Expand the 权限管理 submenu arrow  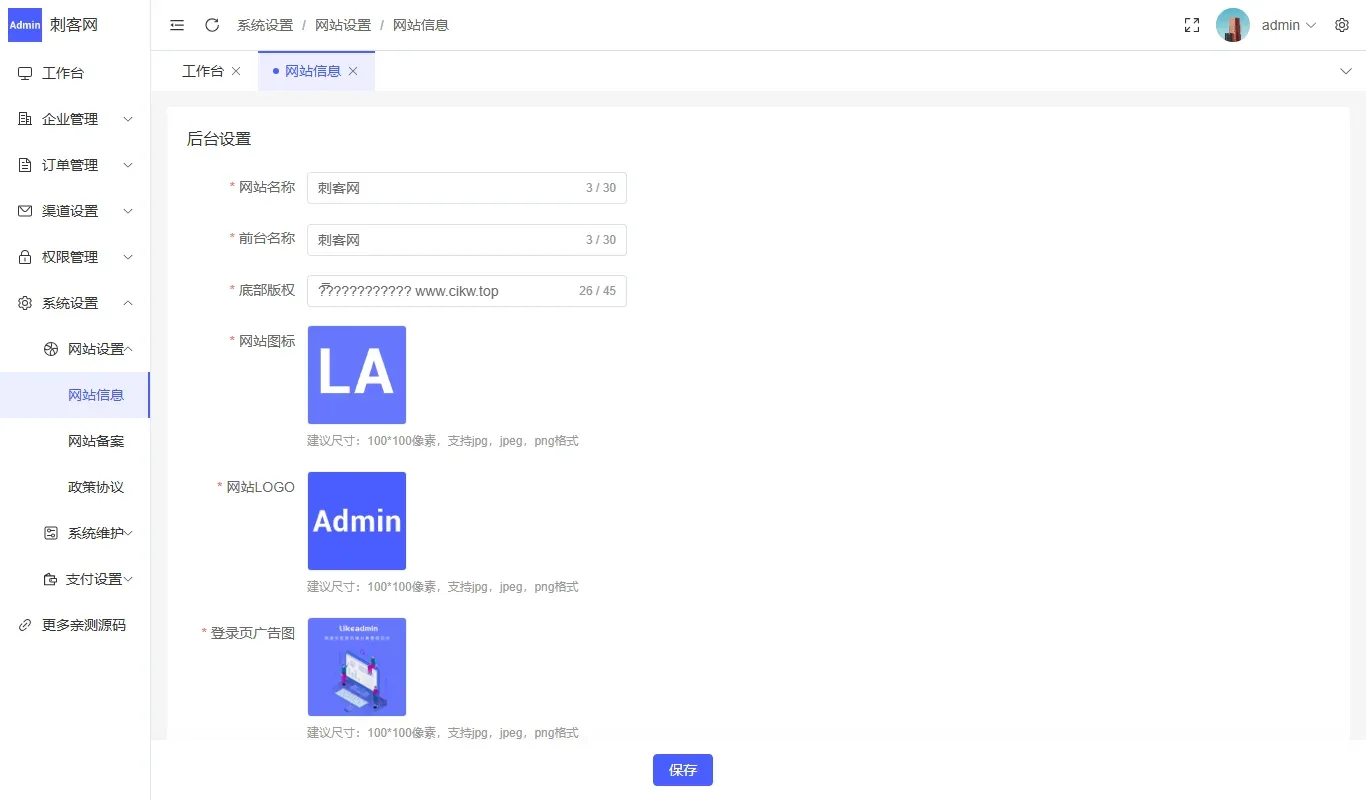[x=128, y=257]
